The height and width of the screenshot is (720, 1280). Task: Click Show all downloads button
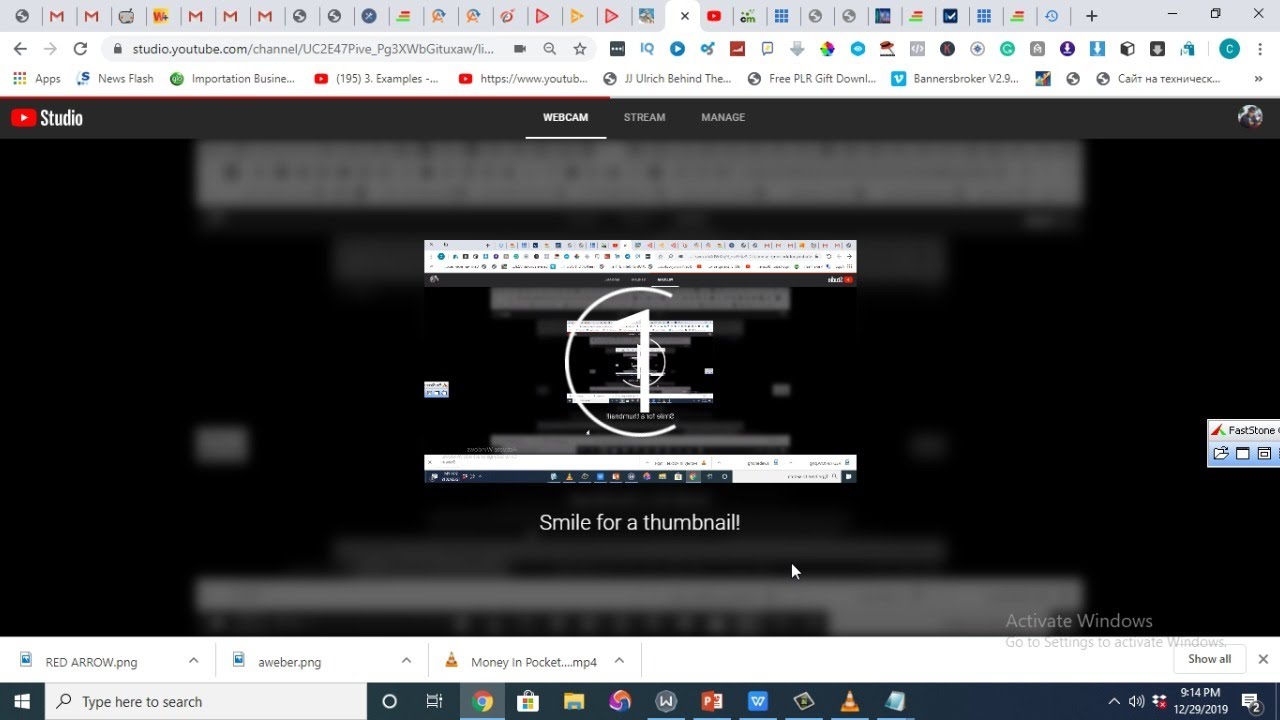point(1209,659)
